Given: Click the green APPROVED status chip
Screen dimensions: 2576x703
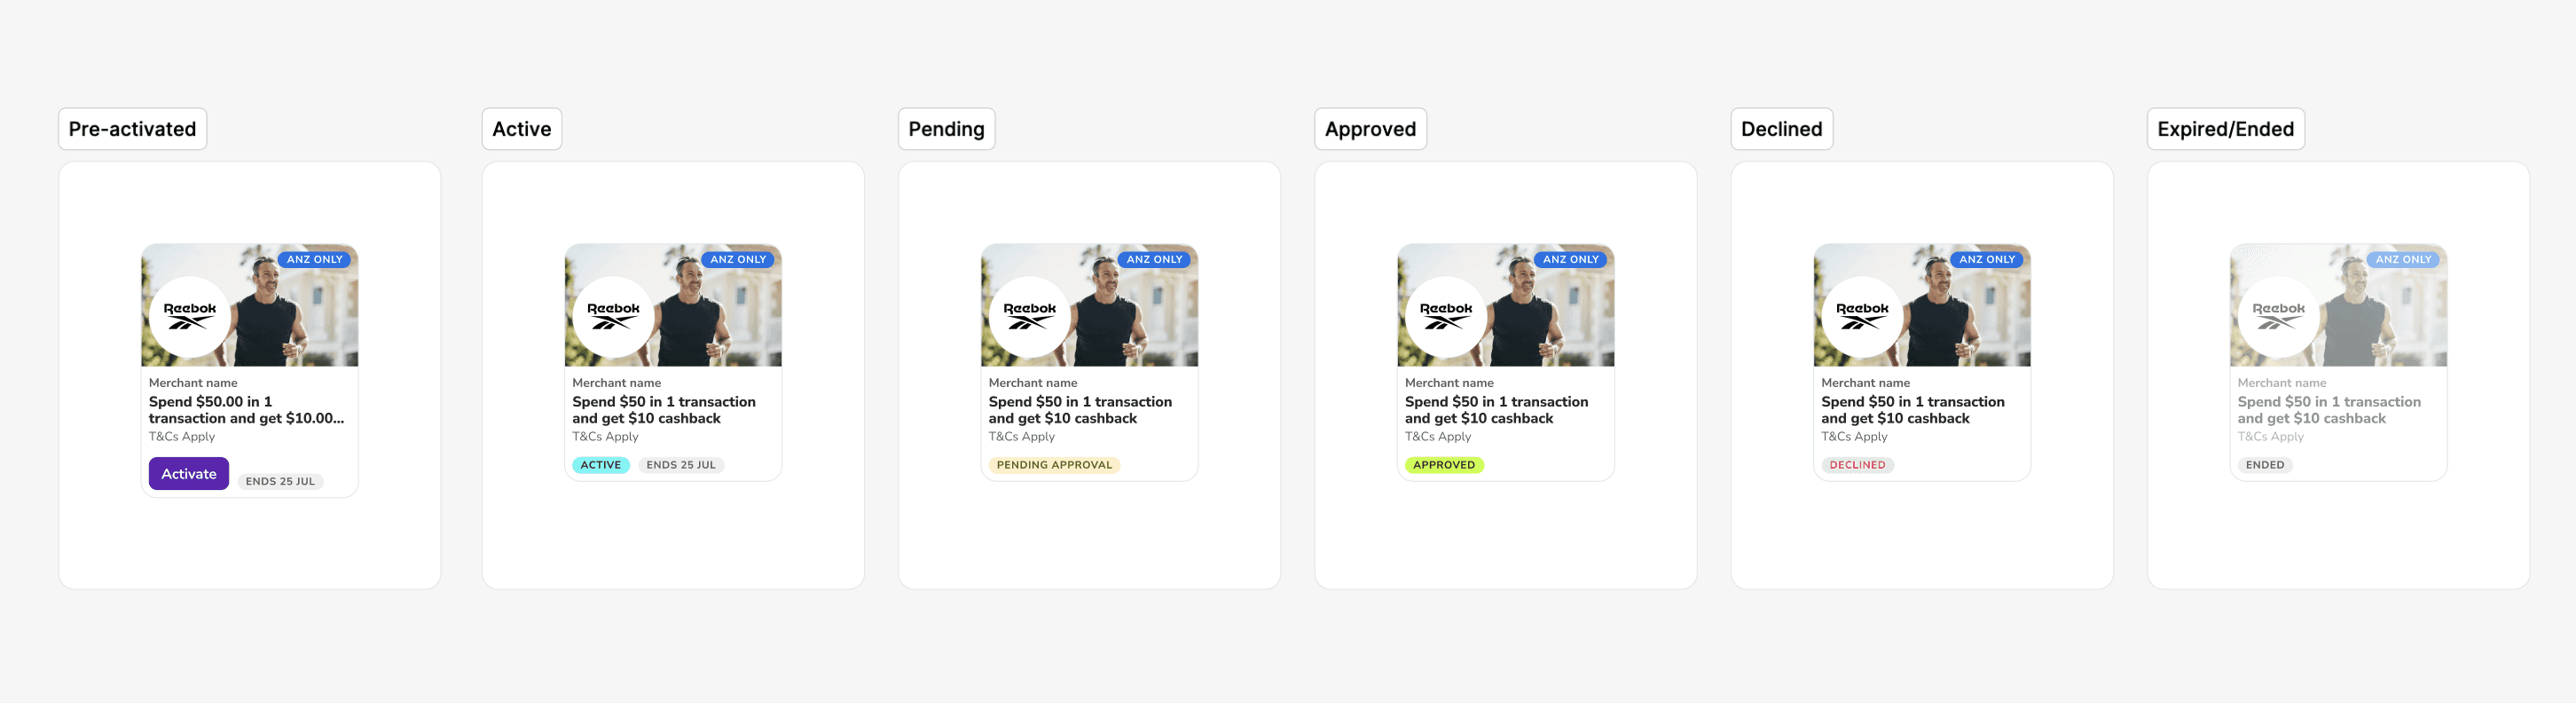Looking at the screenshot, I should [x=1444, y=465].
